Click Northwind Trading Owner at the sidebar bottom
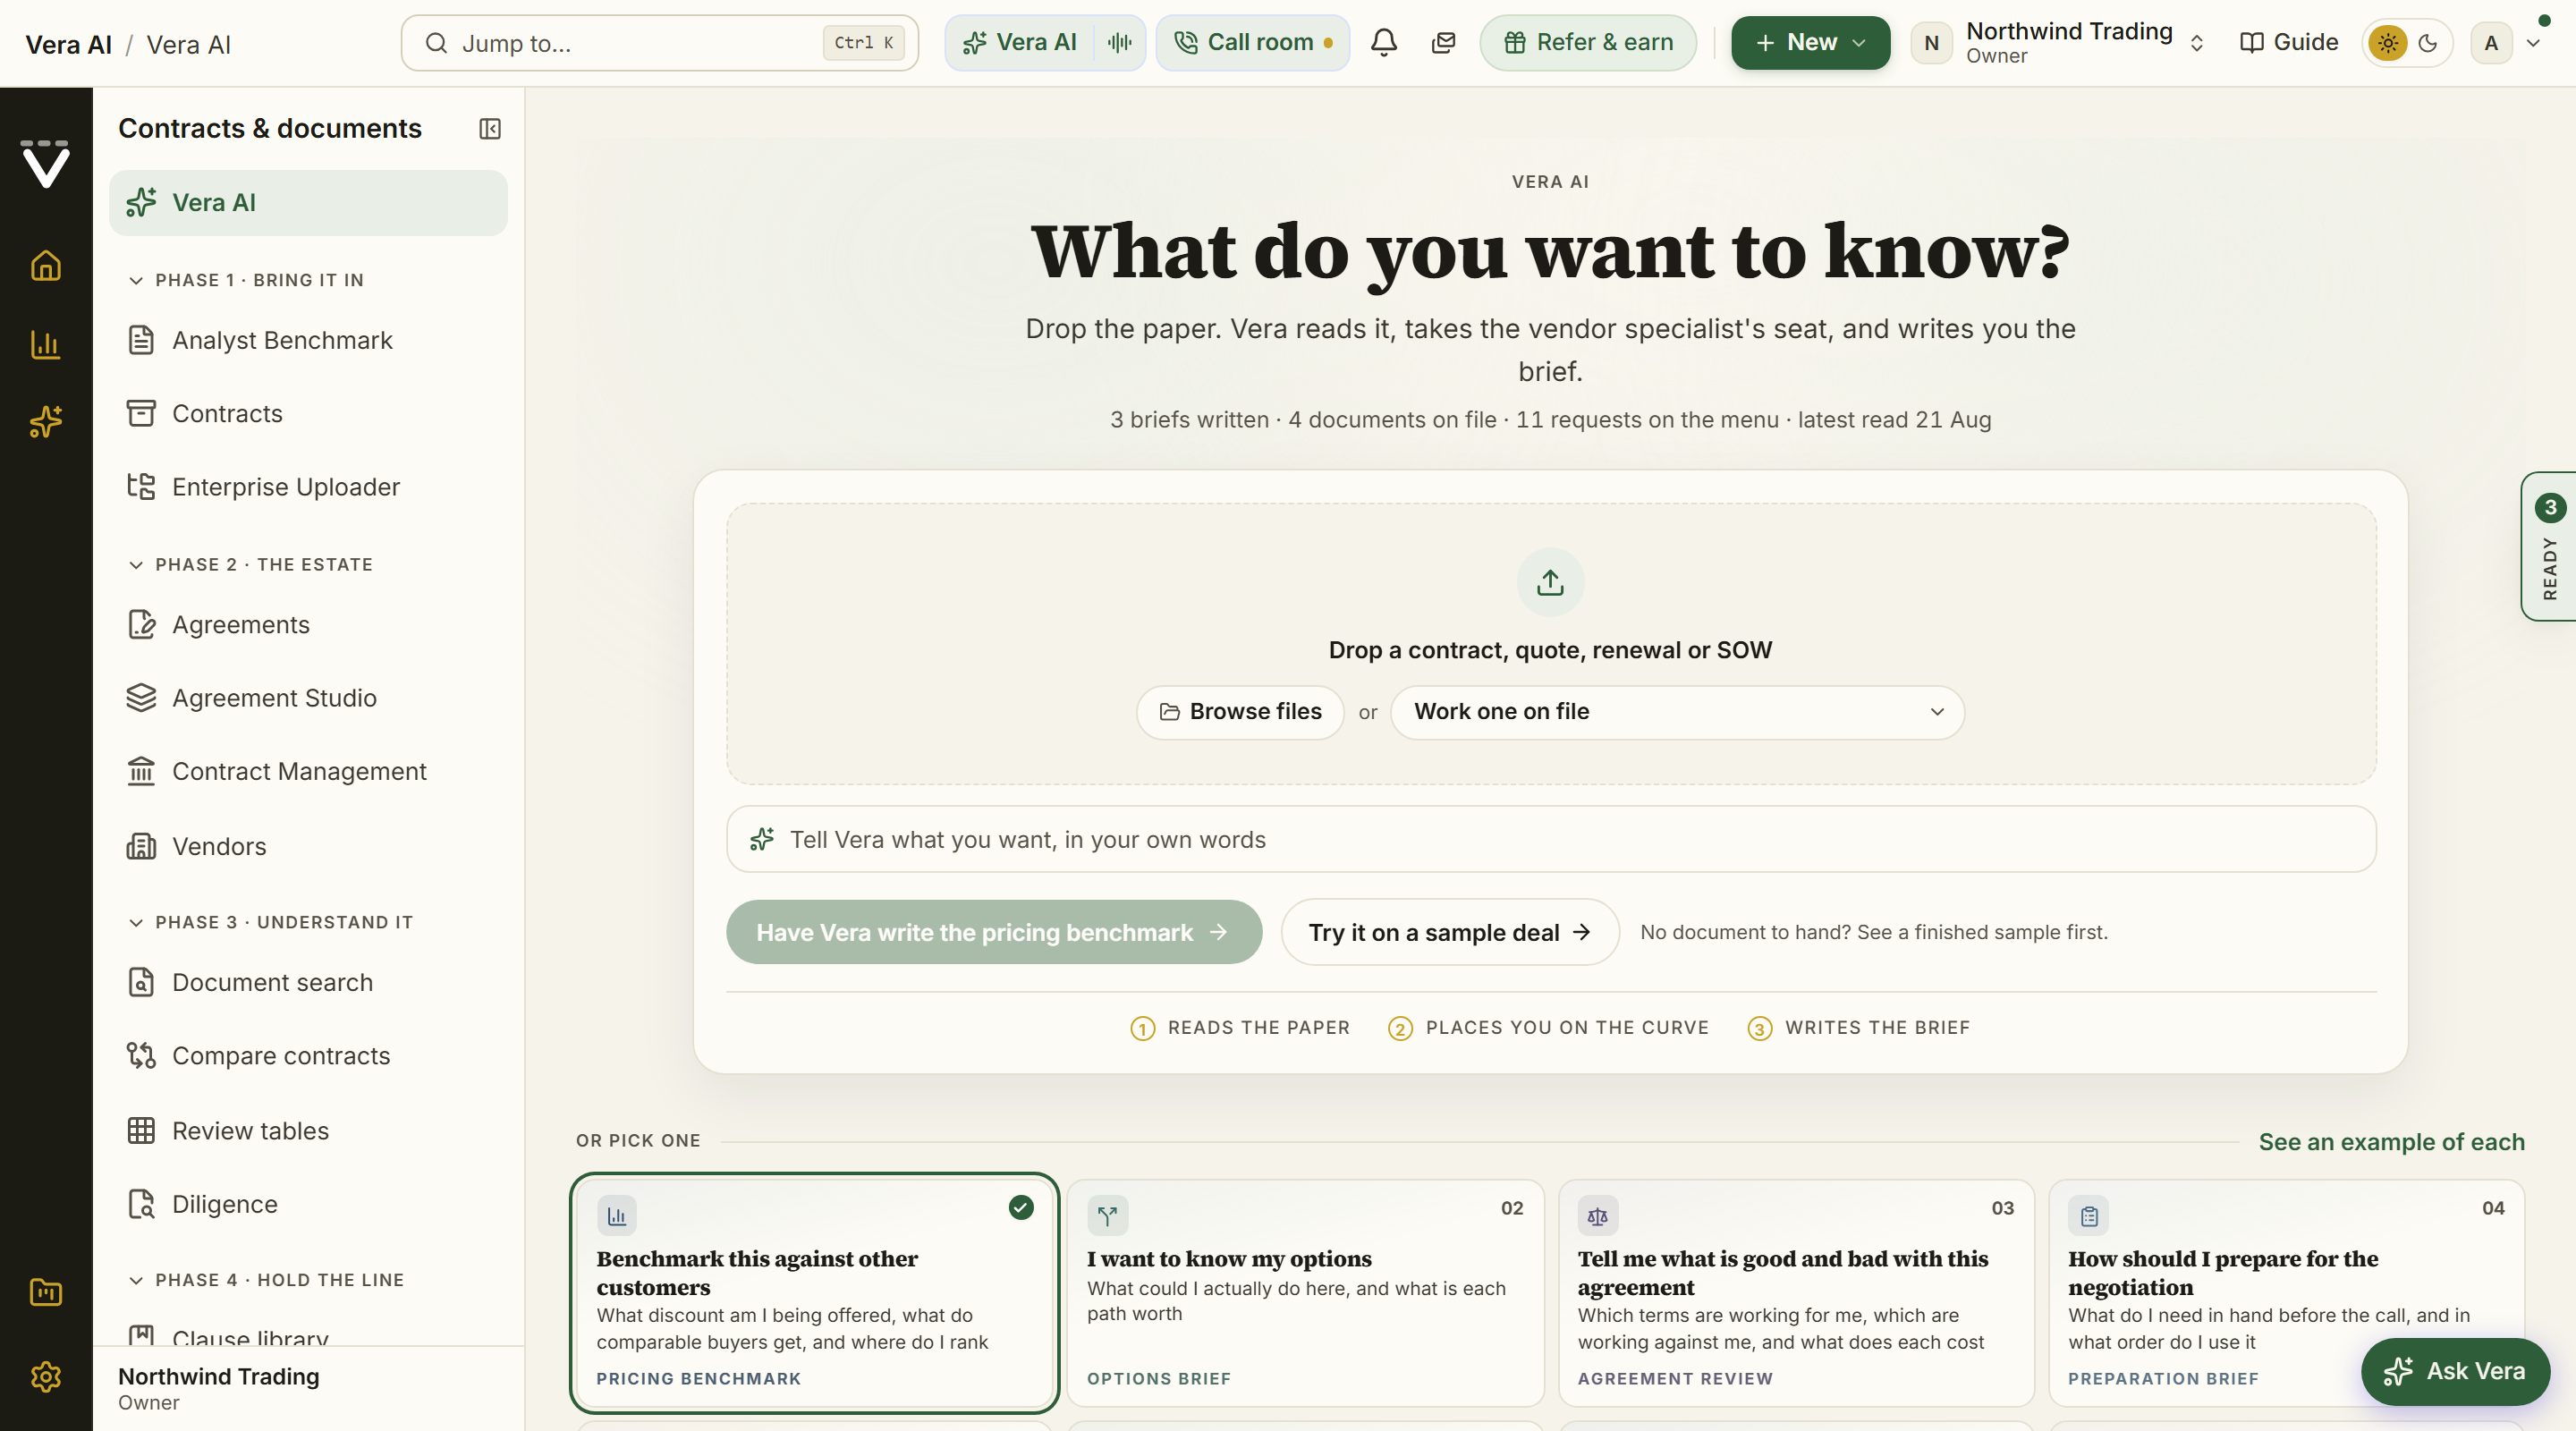 tap(308, 1388)
